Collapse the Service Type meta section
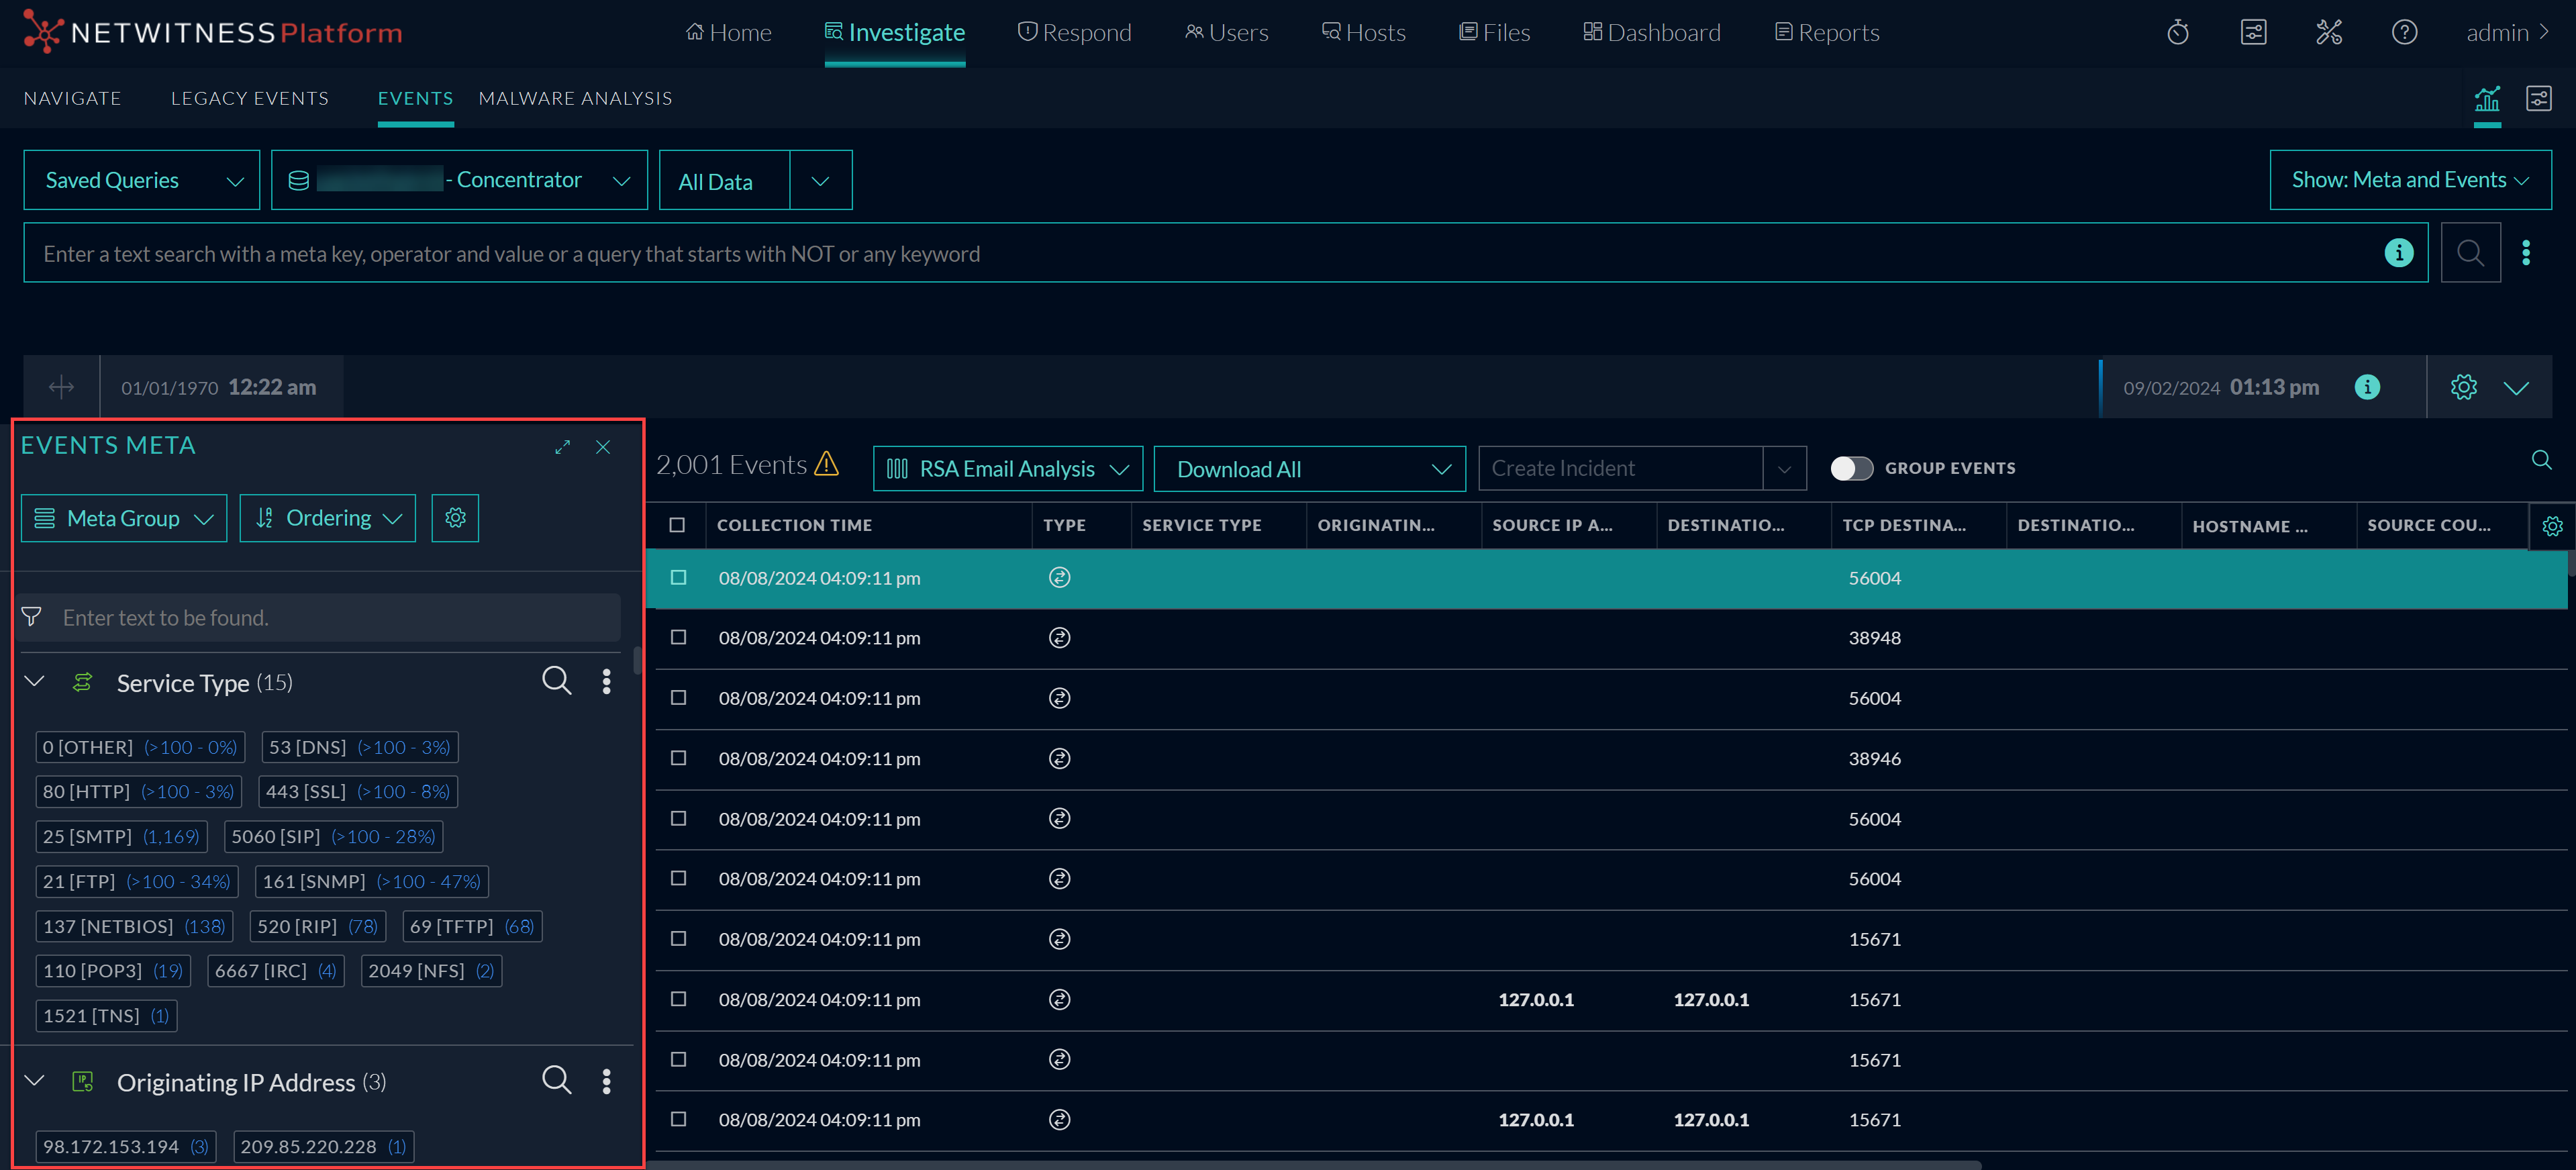 coord(35,681)
